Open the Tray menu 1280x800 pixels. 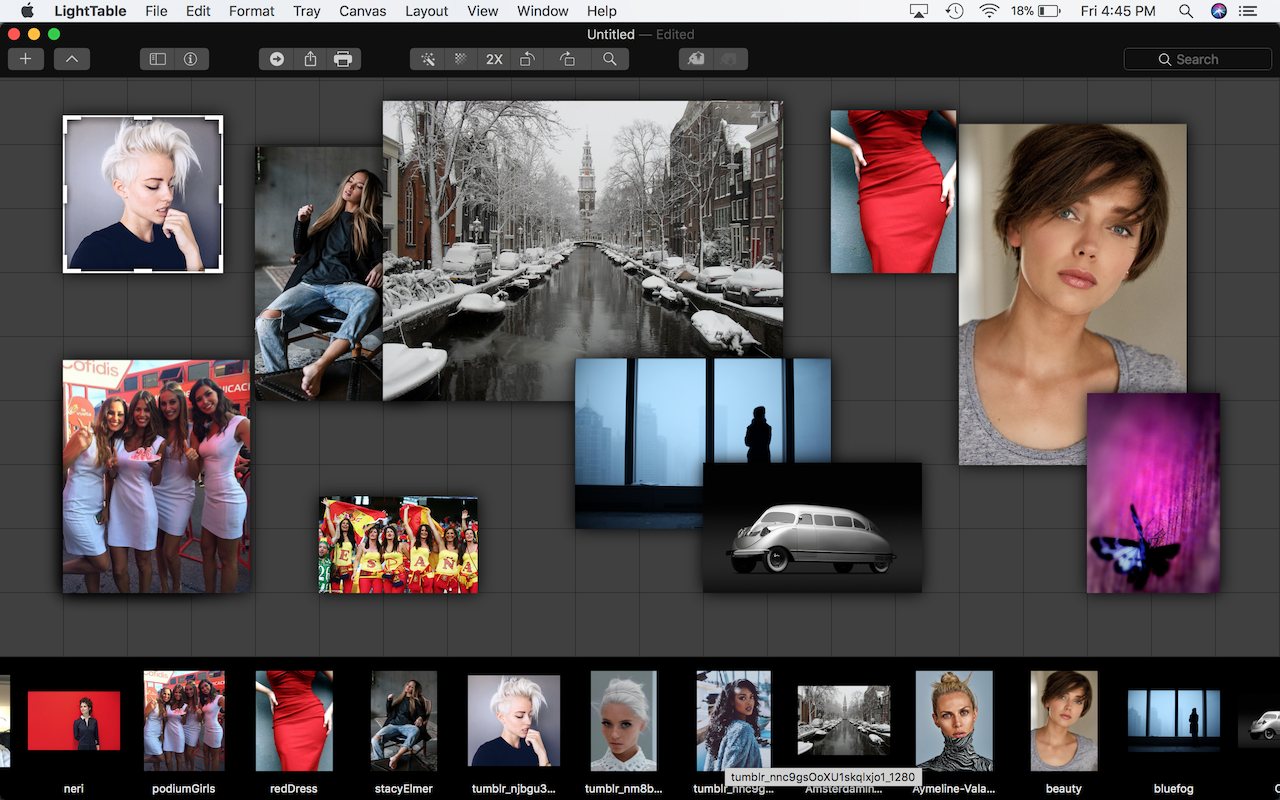tap(307, 11)
